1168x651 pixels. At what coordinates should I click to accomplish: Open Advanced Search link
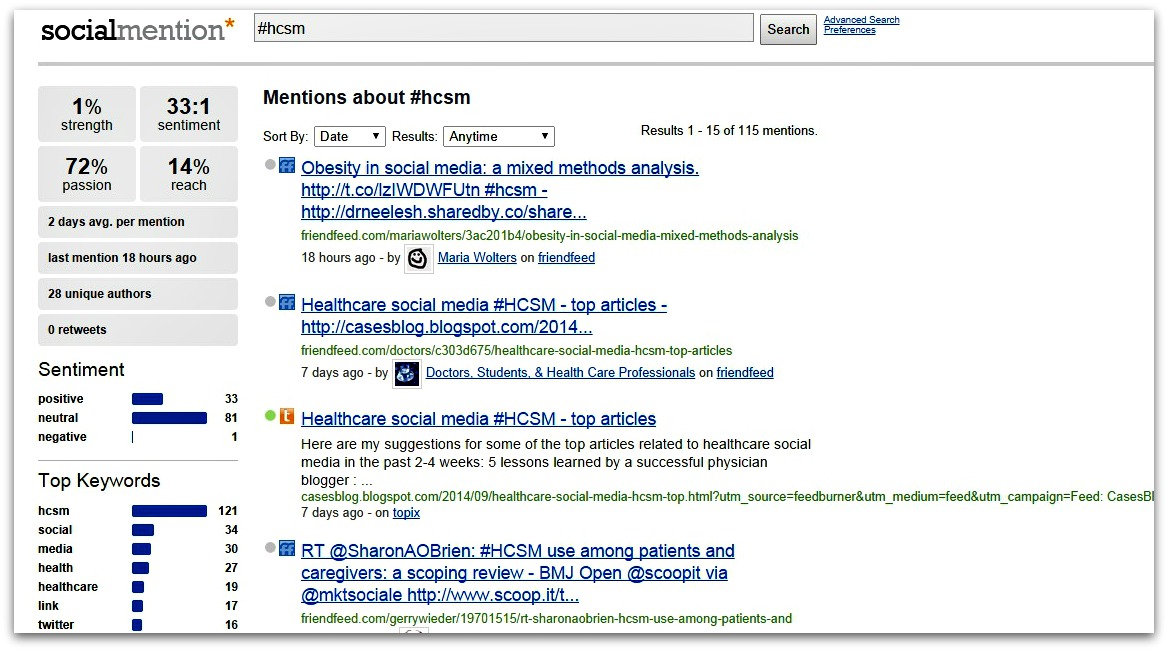pyautogui.click(x=861, y=19)
